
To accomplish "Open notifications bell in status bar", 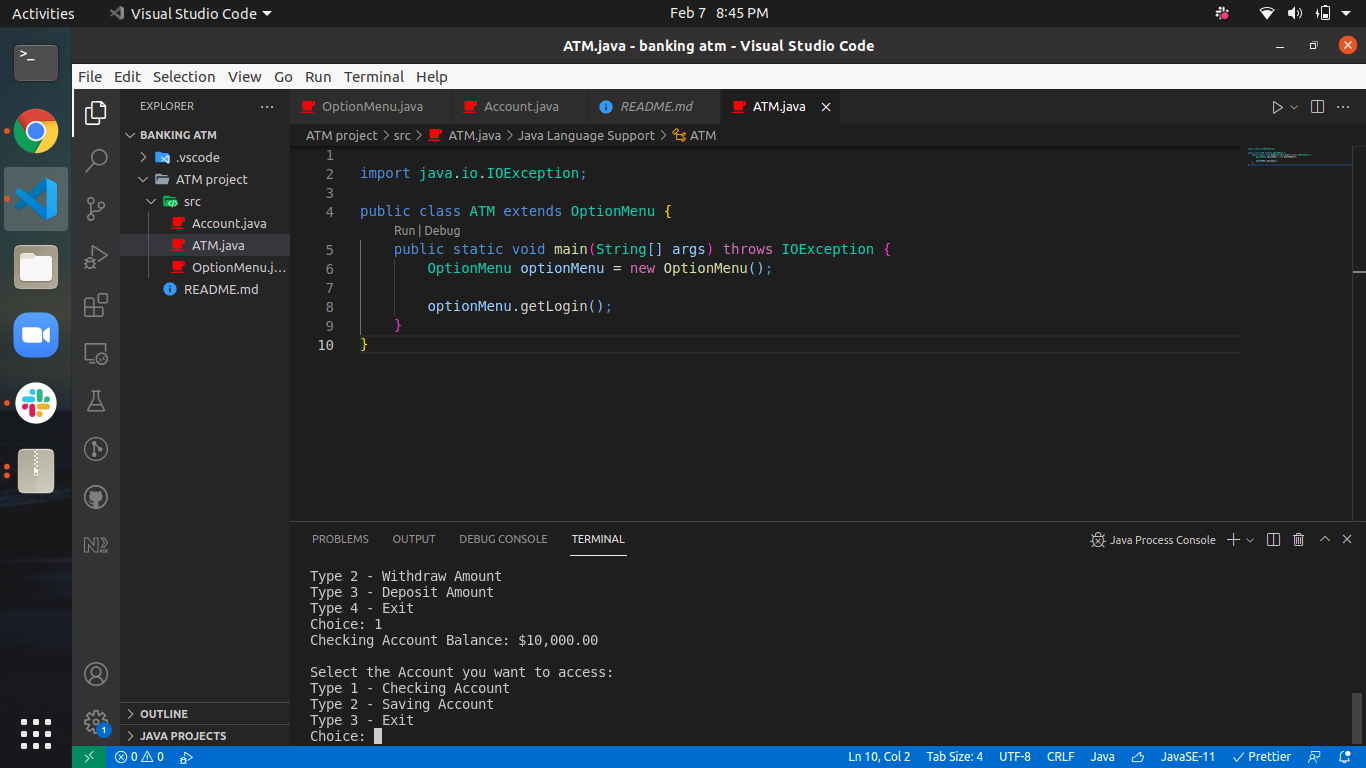I will coord(1344,757).
